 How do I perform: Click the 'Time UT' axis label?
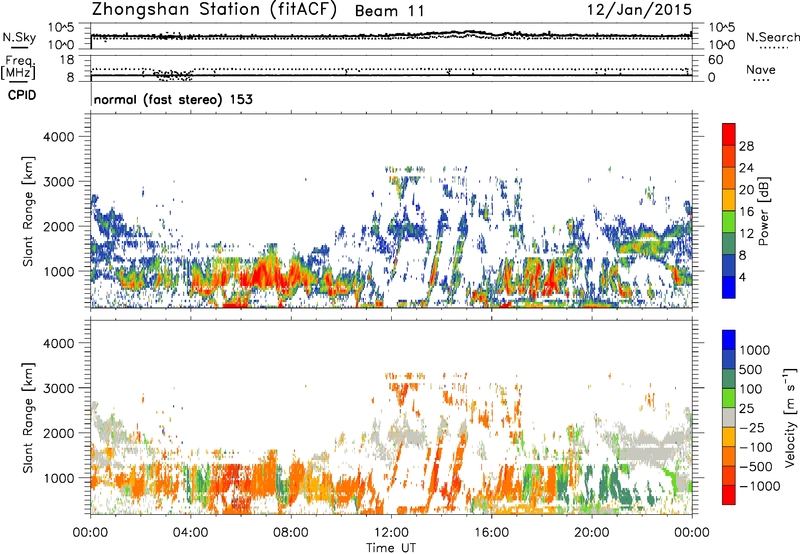point(391,548)
